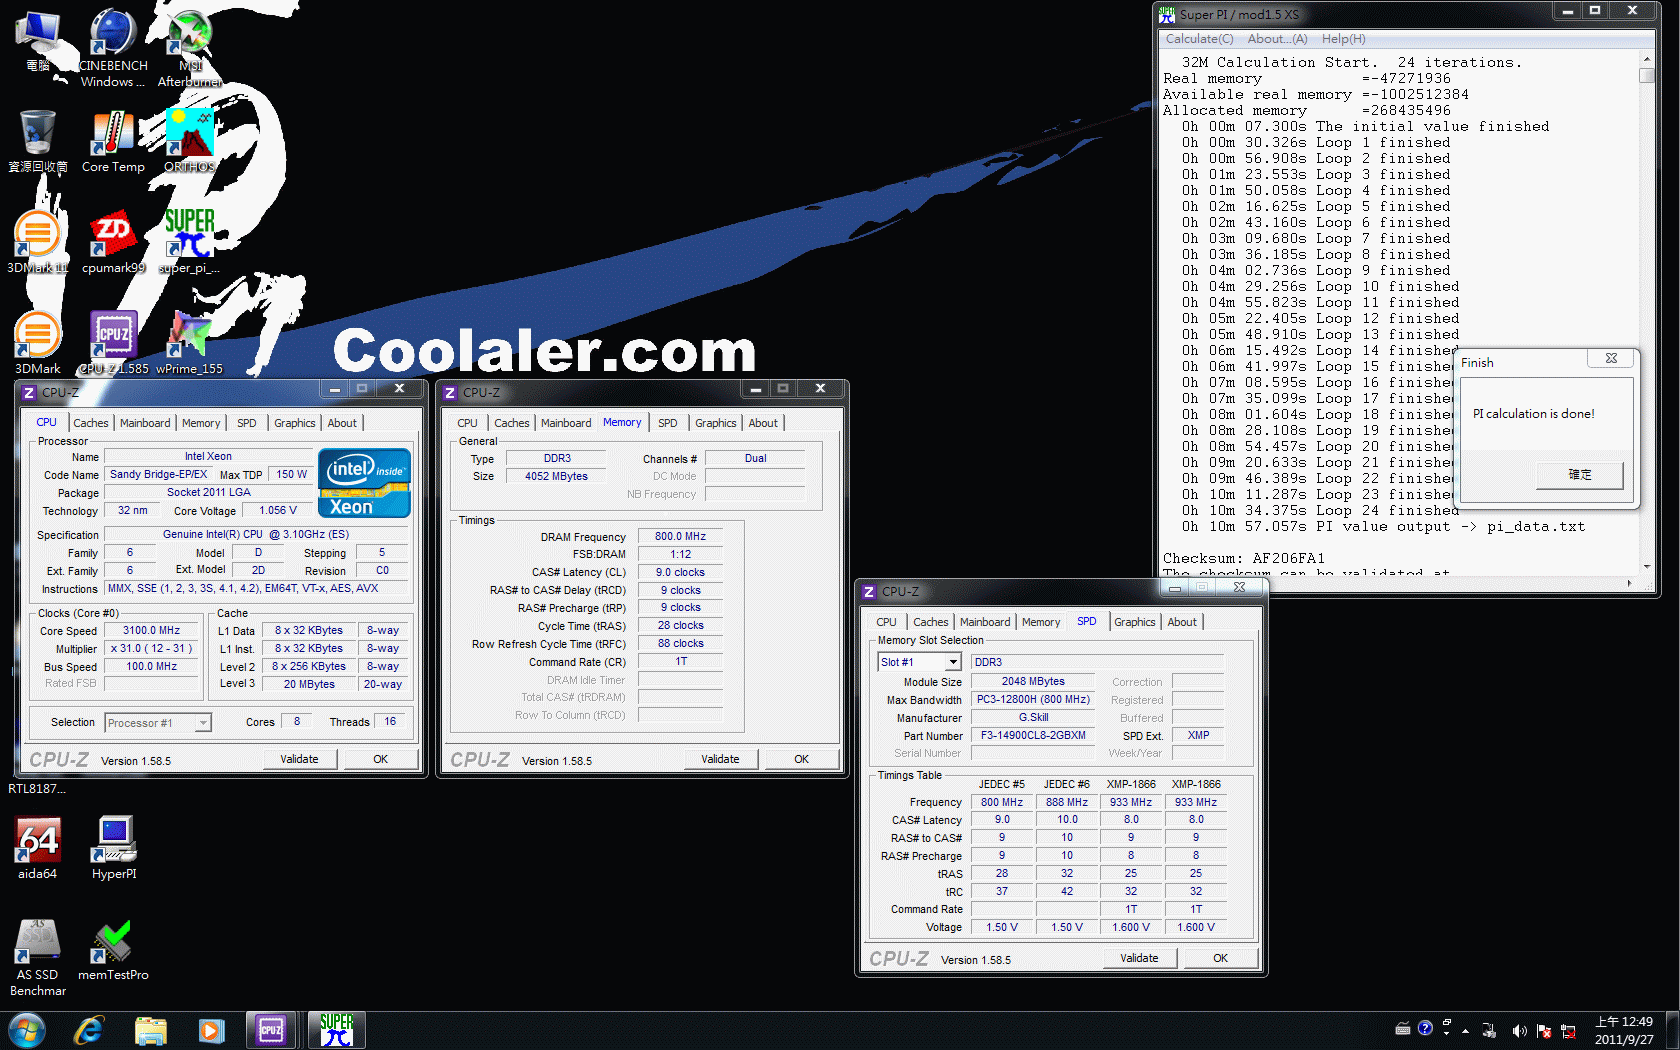1680x1050 pixels.
Task: Click the Windows Start orb
Action: [x=26, y=1030]
